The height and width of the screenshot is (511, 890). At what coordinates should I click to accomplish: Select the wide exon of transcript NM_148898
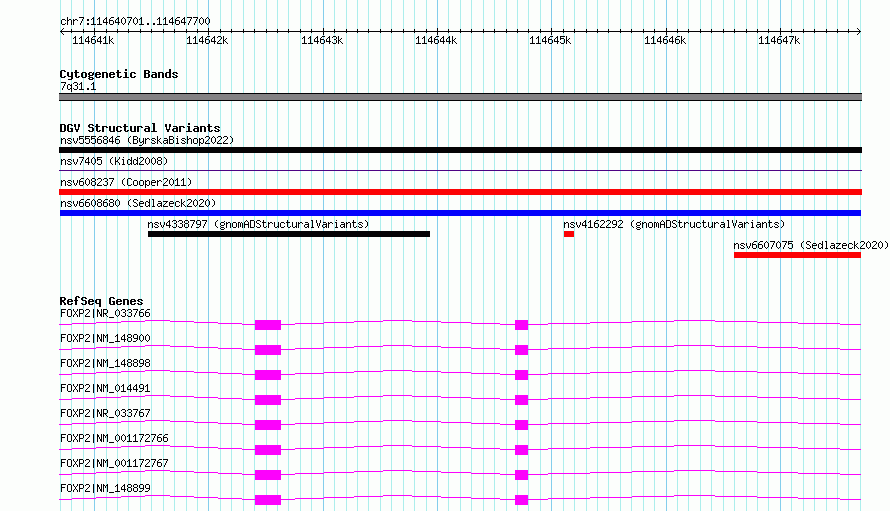[x=268, y=375]
